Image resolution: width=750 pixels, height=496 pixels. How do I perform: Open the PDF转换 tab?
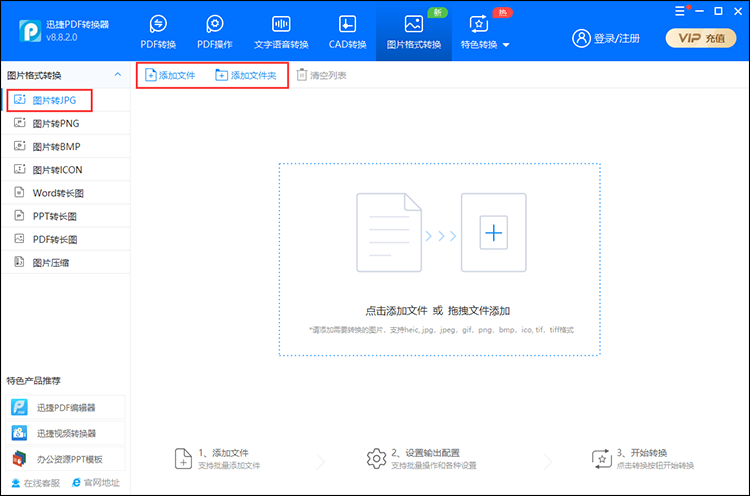tap(158, 32)
